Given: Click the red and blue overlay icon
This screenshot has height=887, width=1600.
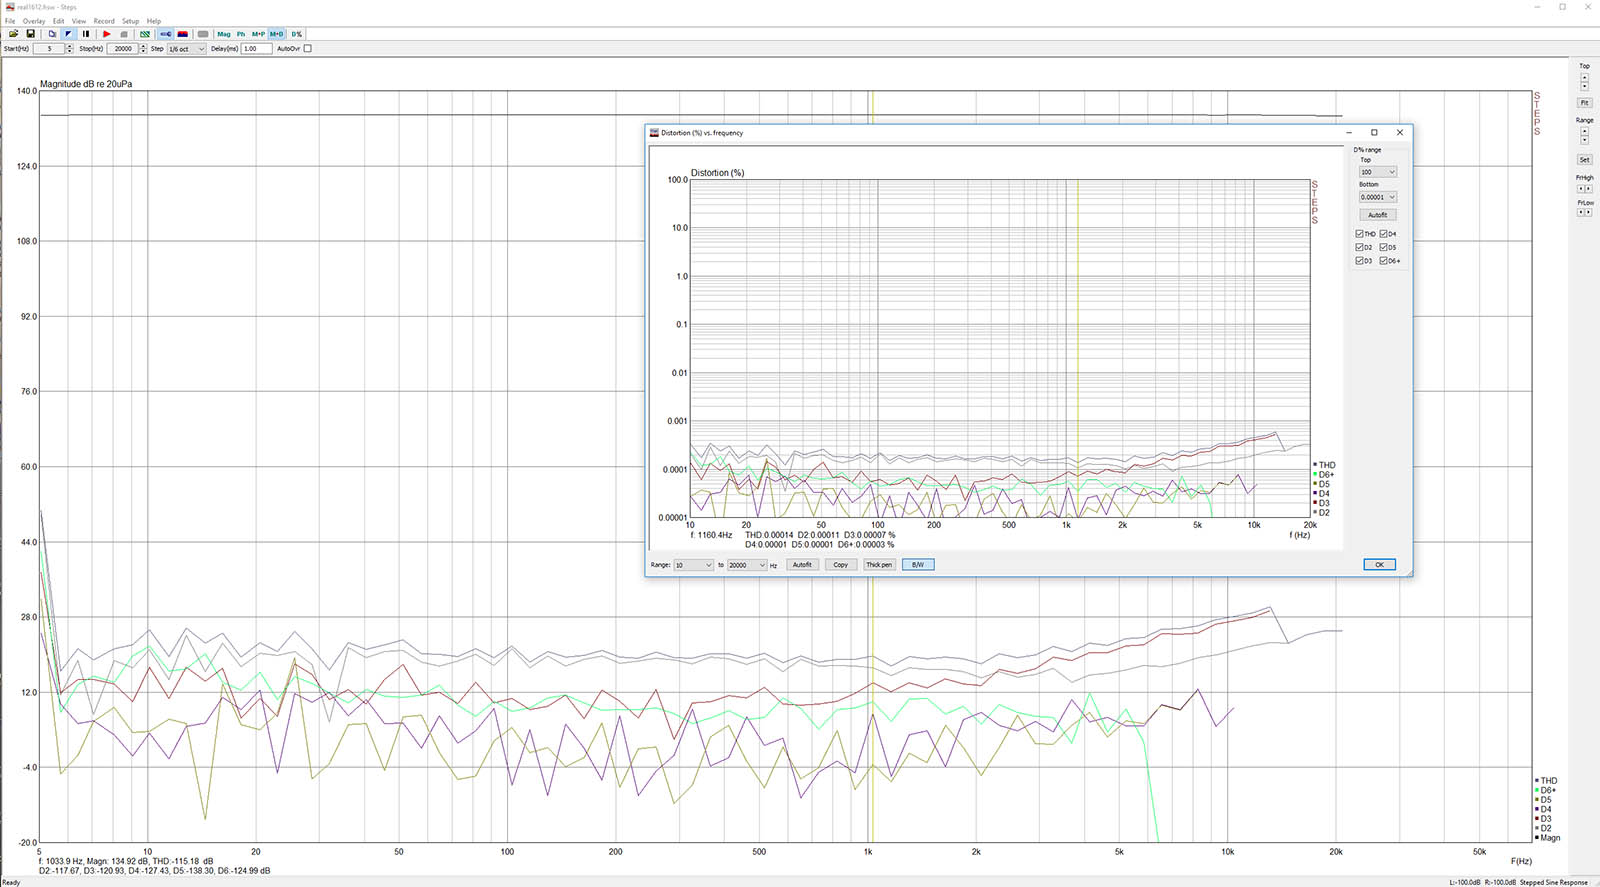Looking at the screenshot, I should 182,34.
